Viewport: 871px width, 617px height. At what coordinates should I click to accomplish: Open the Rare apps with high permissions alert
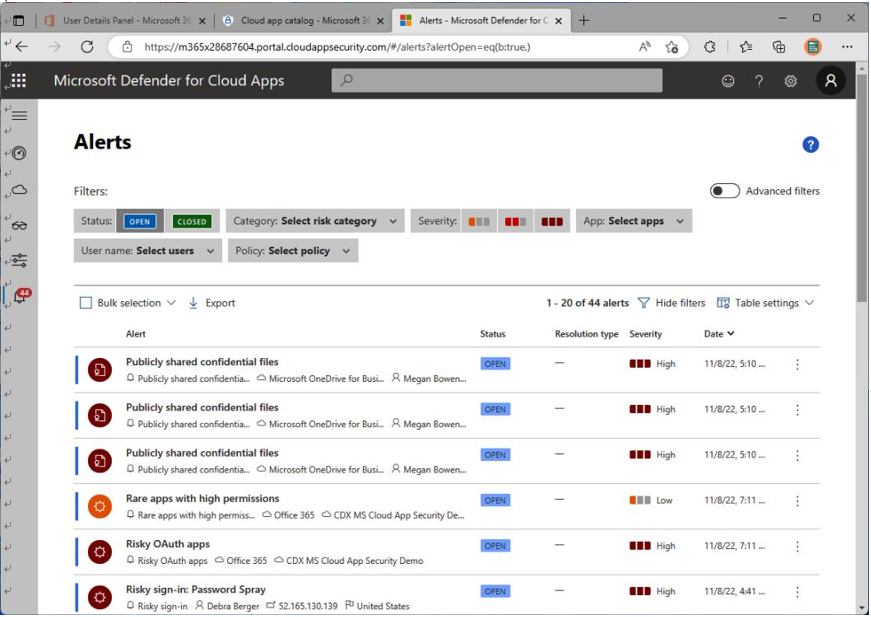tap(203, 499)
